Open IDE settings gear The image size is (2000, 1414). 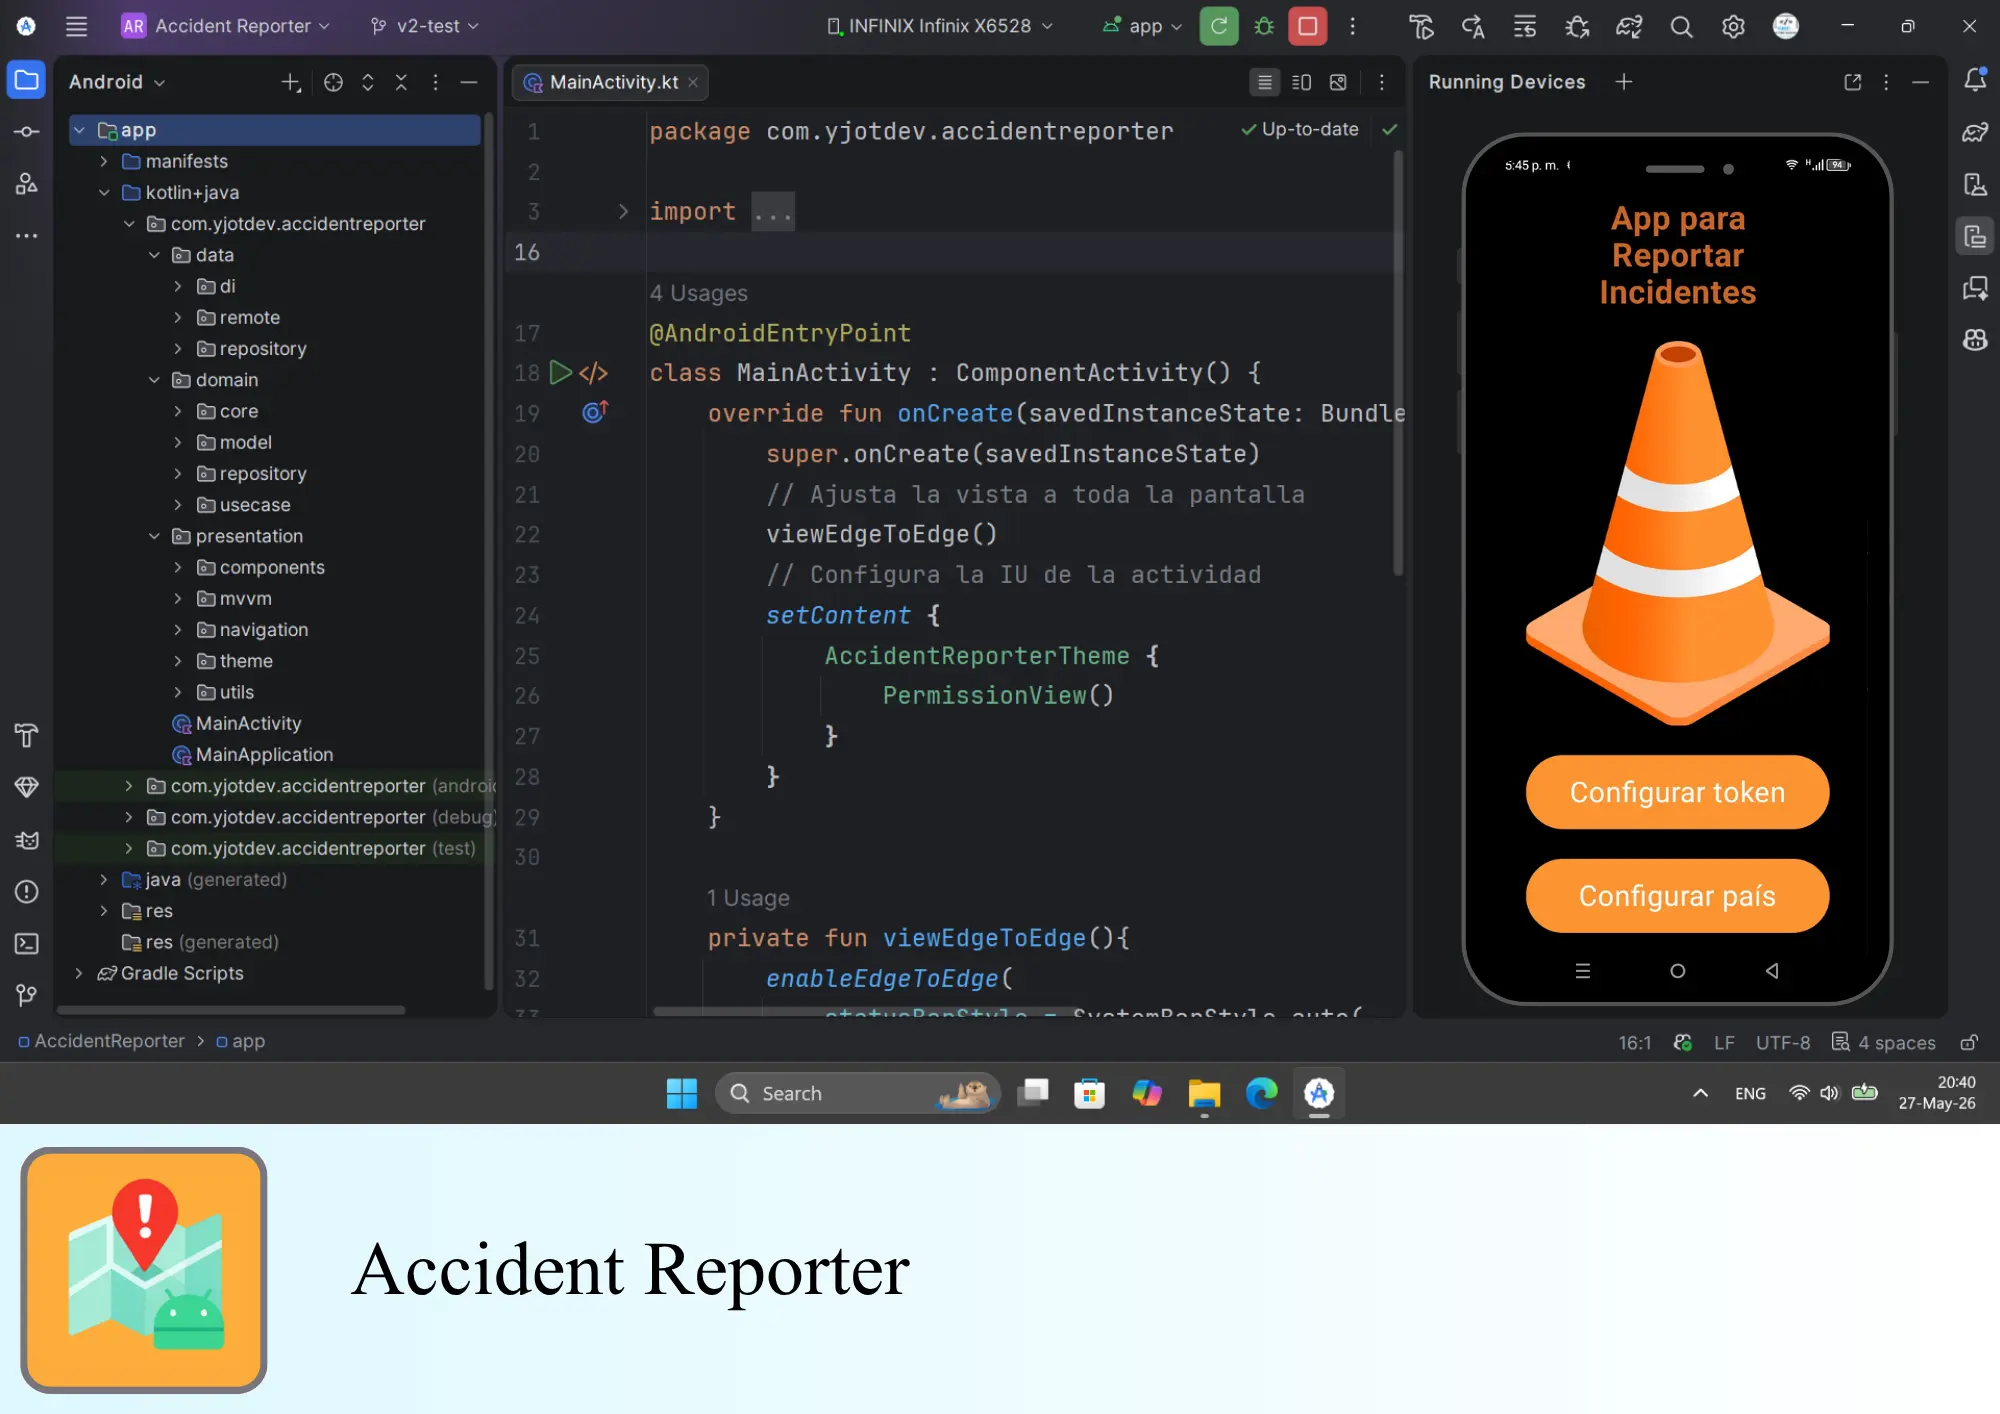(1733, 27)
